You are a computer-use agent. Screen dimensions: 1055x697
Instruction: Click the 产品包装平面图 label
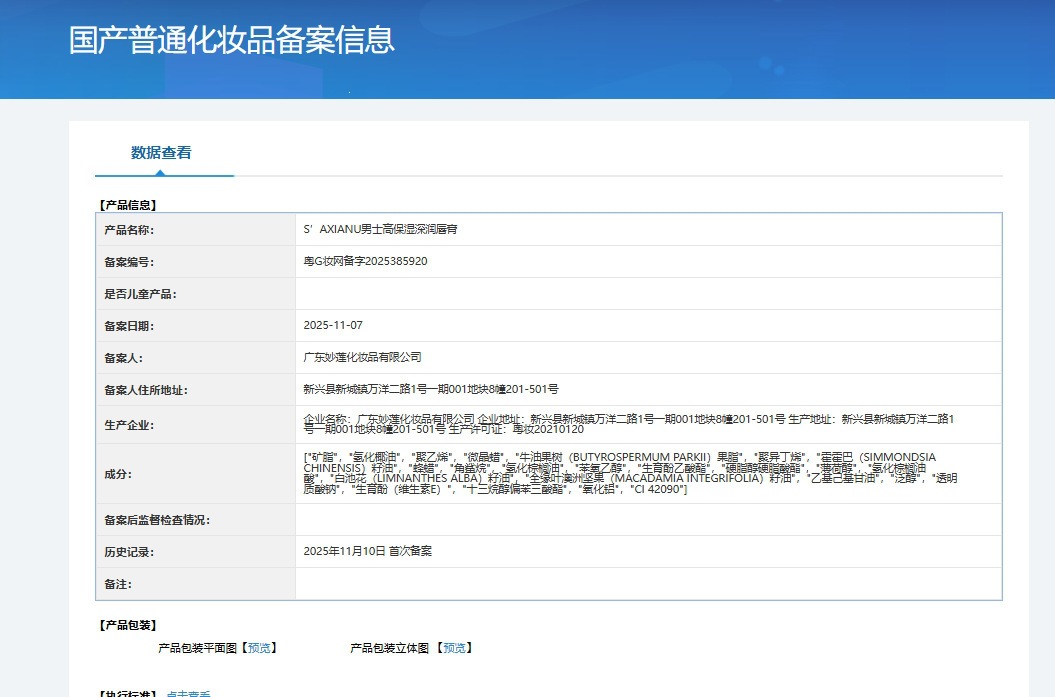pyautogui.click(x=198, y=648)
